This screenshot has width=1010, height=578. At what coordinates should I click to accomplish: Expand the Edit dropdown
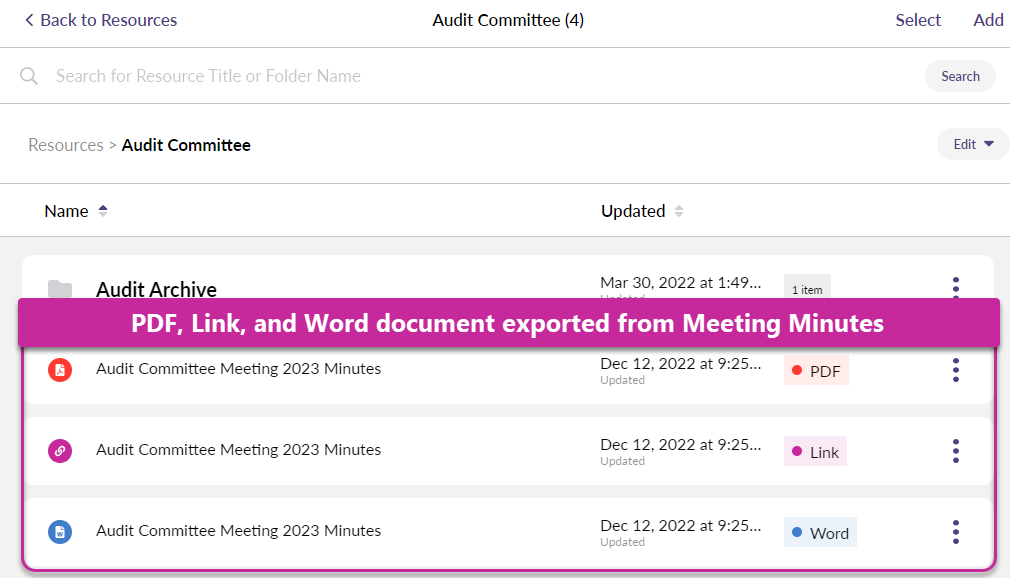[973, 144]
